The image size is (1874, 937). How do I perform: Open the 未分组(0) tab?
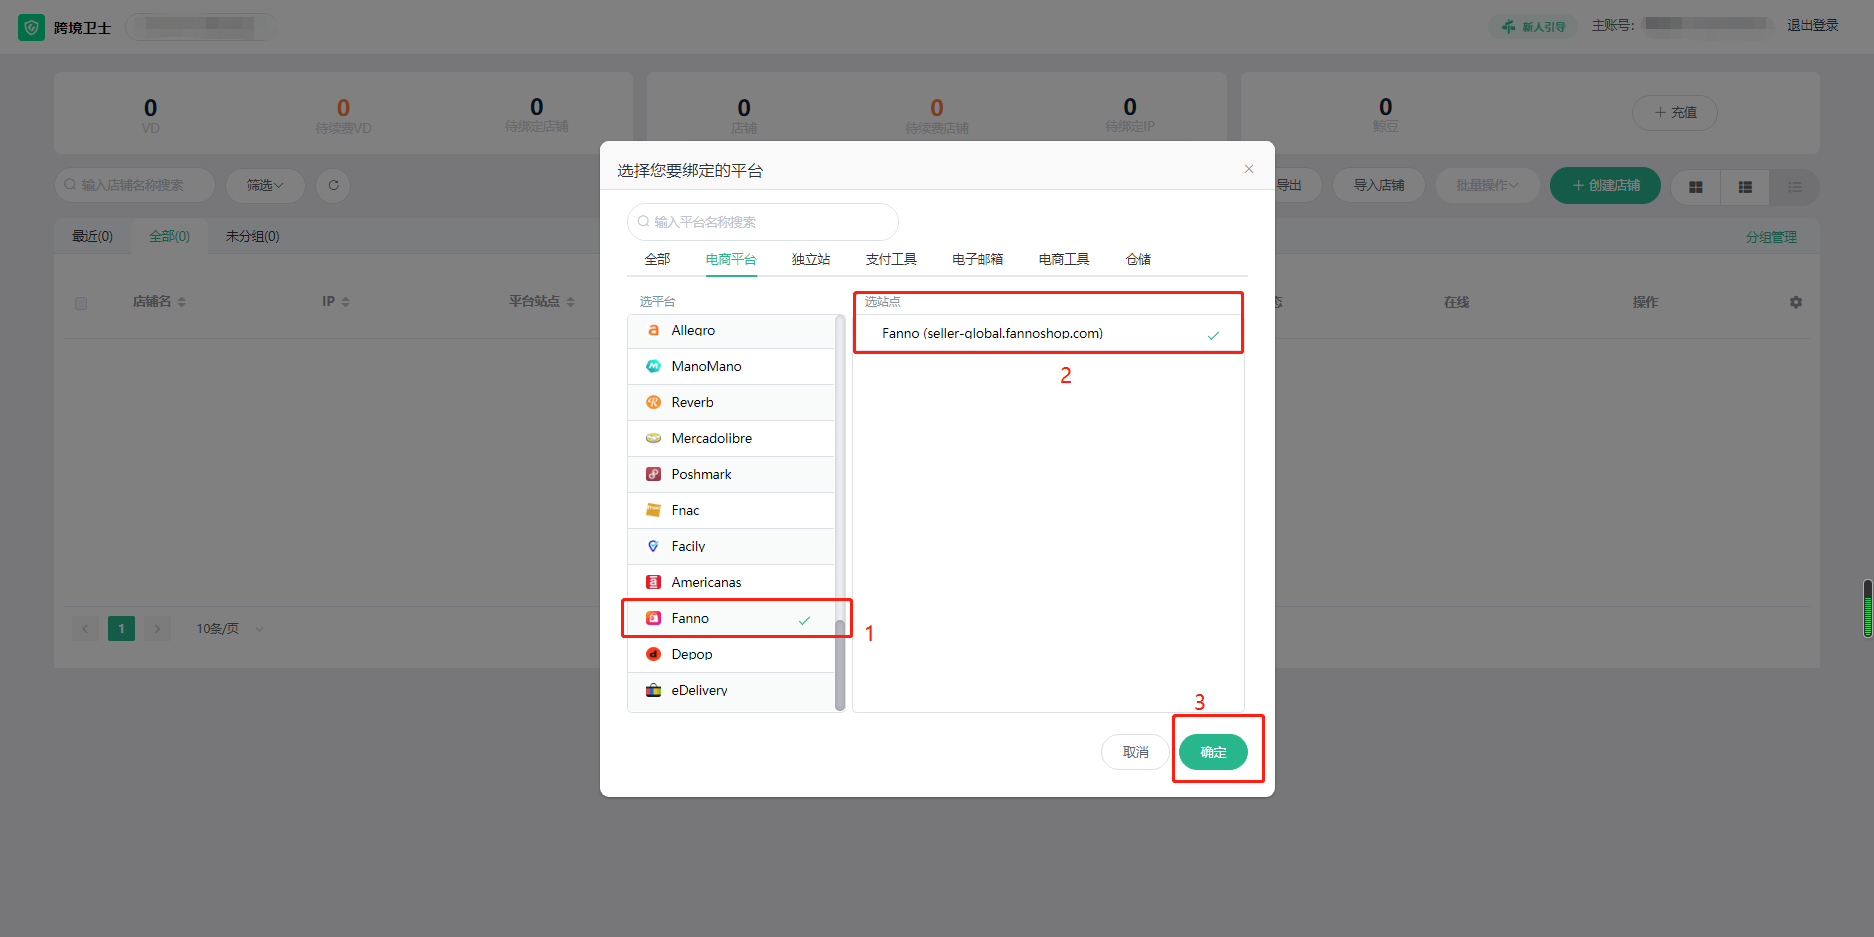252,236
